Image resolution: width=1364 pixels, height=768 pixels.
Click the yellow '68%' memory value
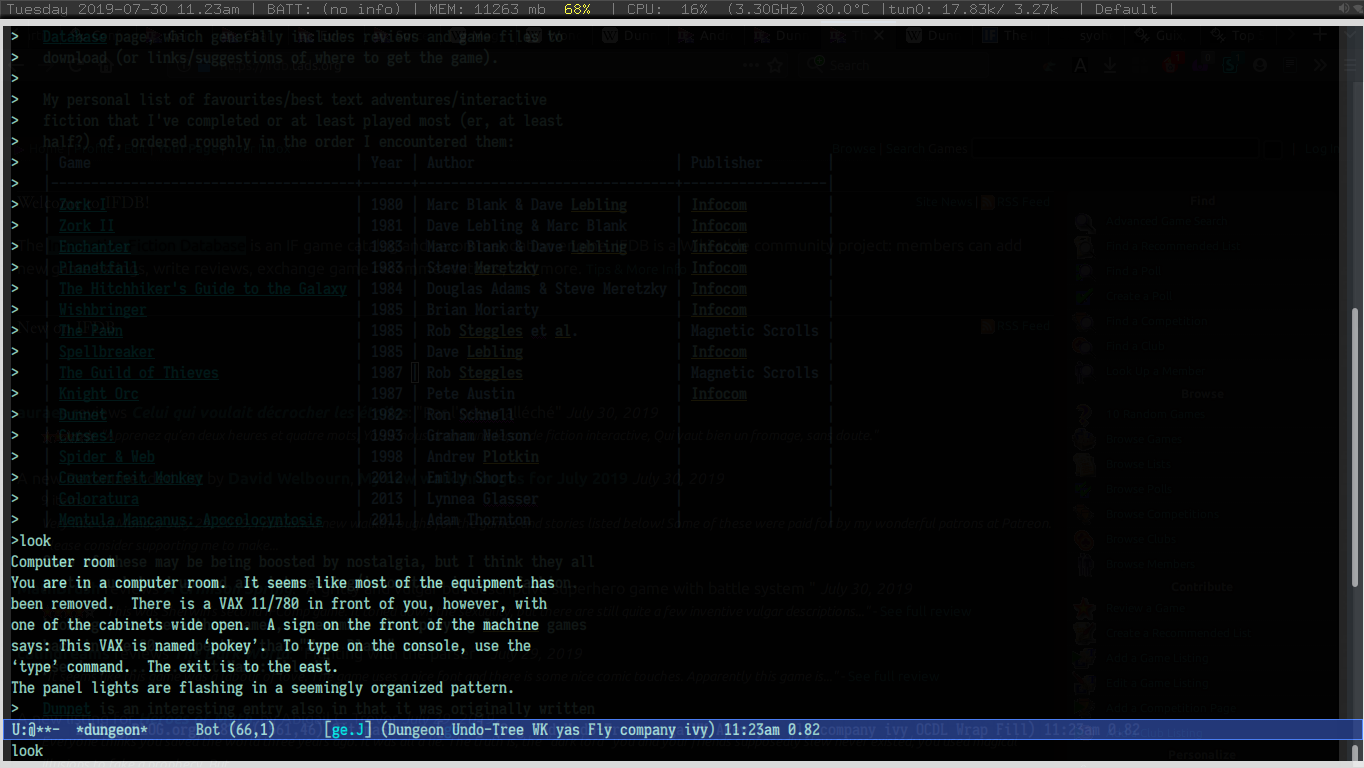(x=577, y=9)
